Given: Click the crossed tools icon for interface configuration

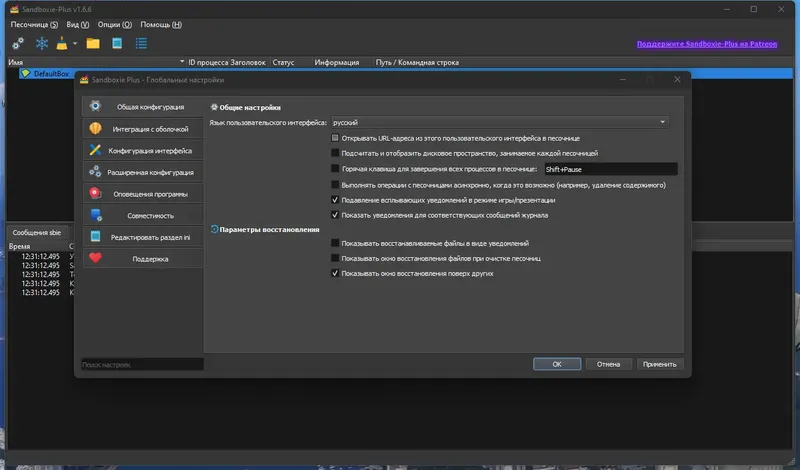Looking at the screenshot, I should pos(95,150).
